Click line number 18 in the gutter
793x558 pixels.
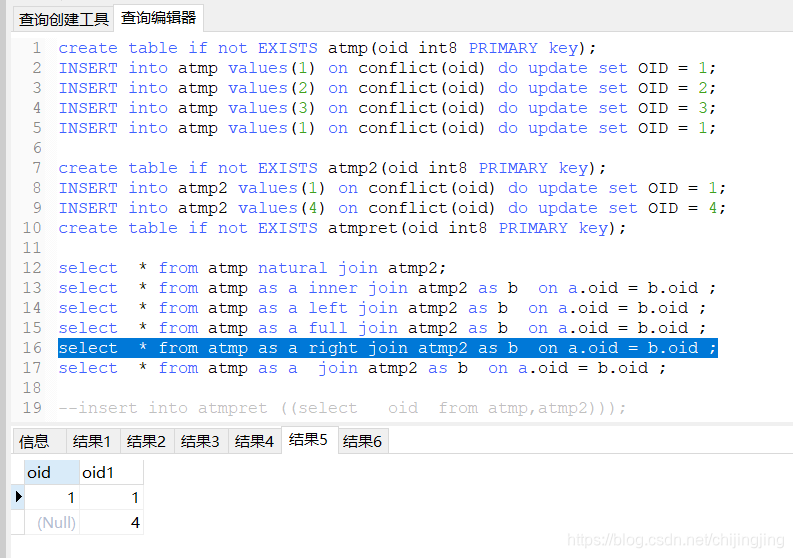pos(32,388)
